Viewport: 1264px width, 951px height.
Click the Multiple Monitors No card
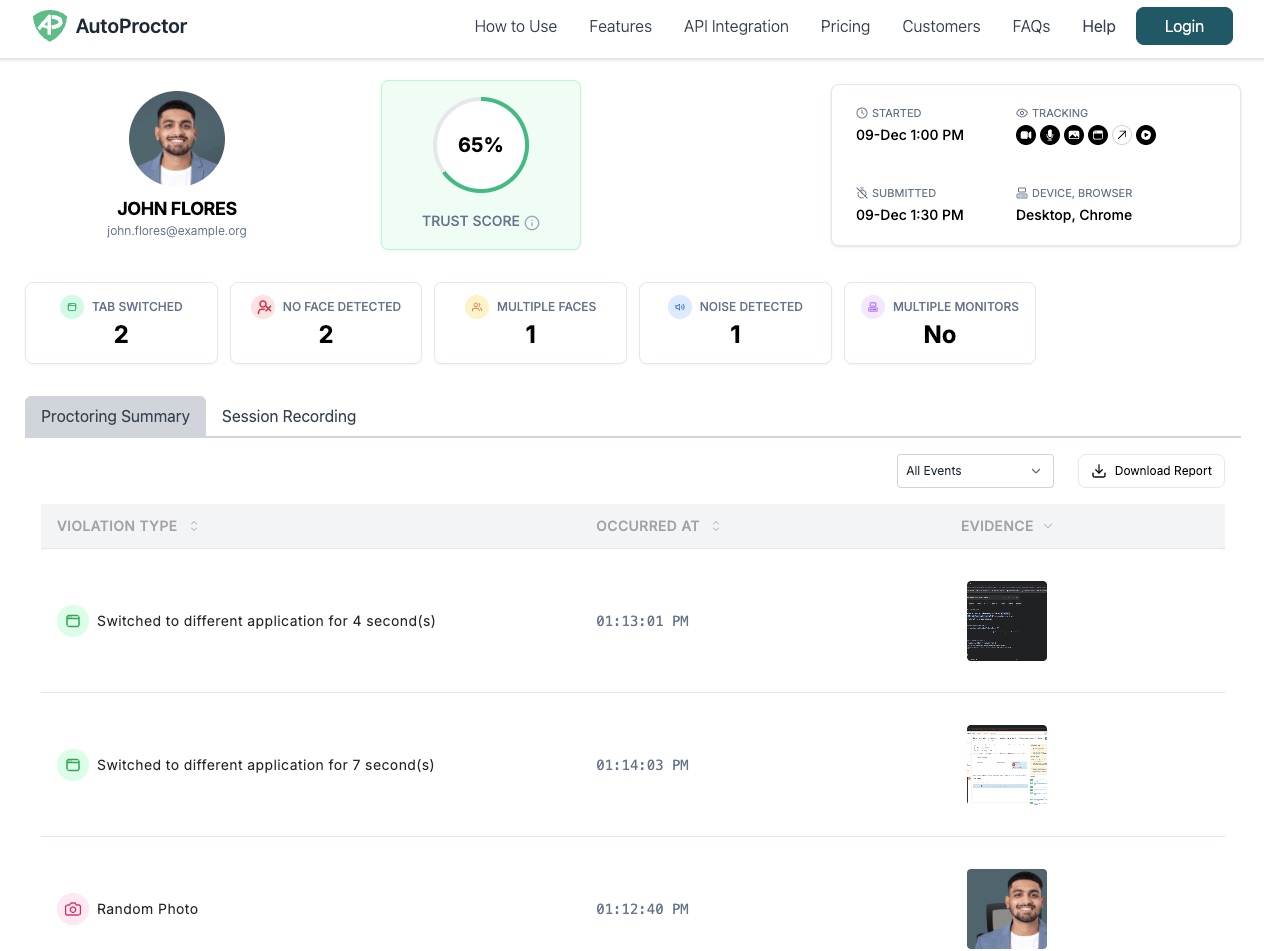click(x=940, y=323)
